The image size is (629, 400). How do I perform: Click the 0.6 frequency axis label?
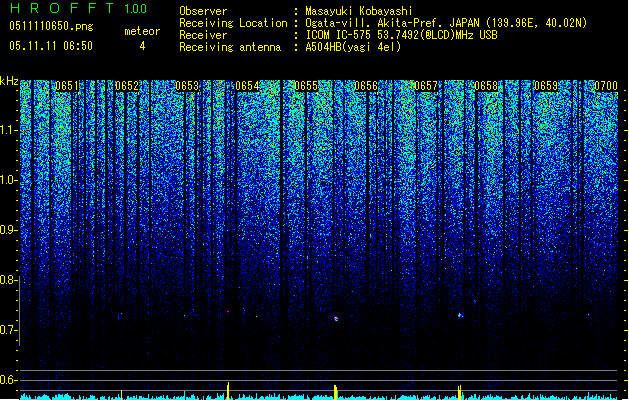point(8,380)
